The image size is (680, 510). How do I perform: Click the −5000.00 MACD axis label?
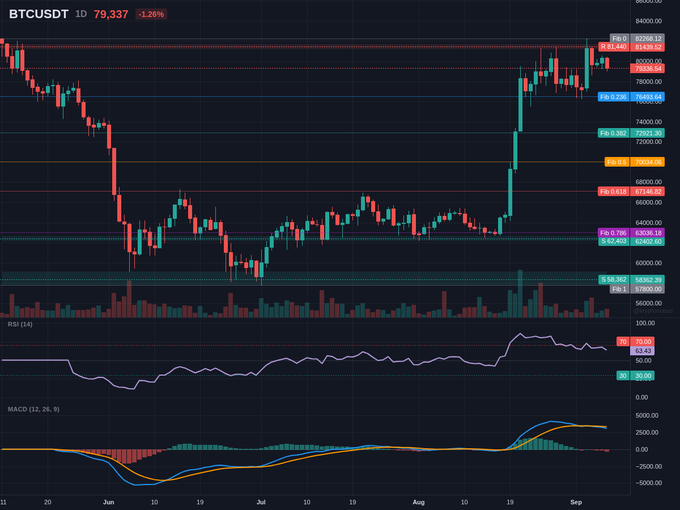(649, 483)
